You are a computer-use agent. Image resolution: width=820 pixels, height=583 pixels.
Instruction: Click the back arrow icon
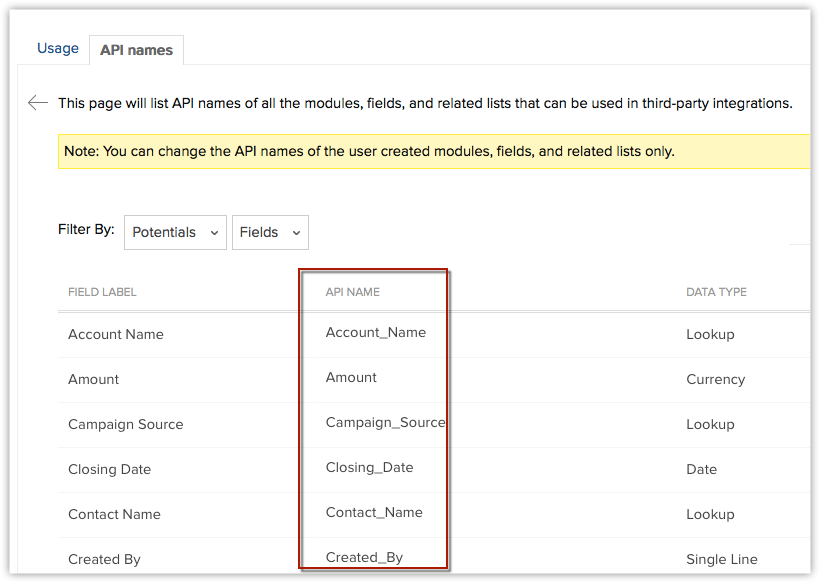tap(38, 102)
